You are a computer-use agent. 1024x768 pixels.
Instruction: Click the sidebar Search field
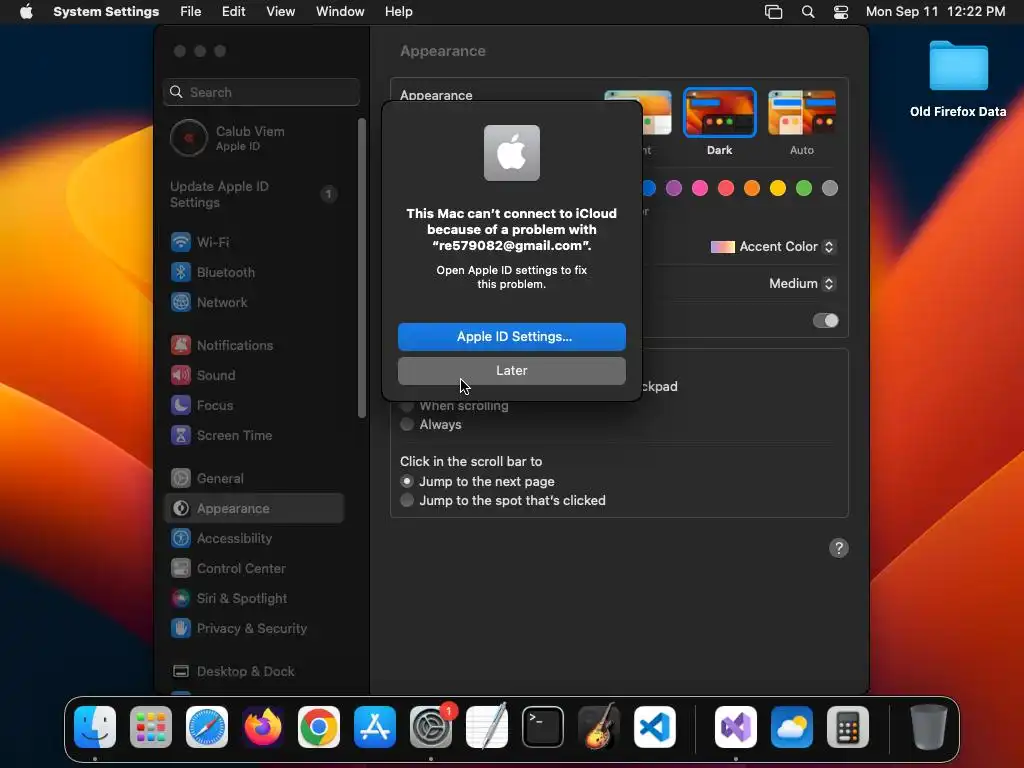pos(261,92)
